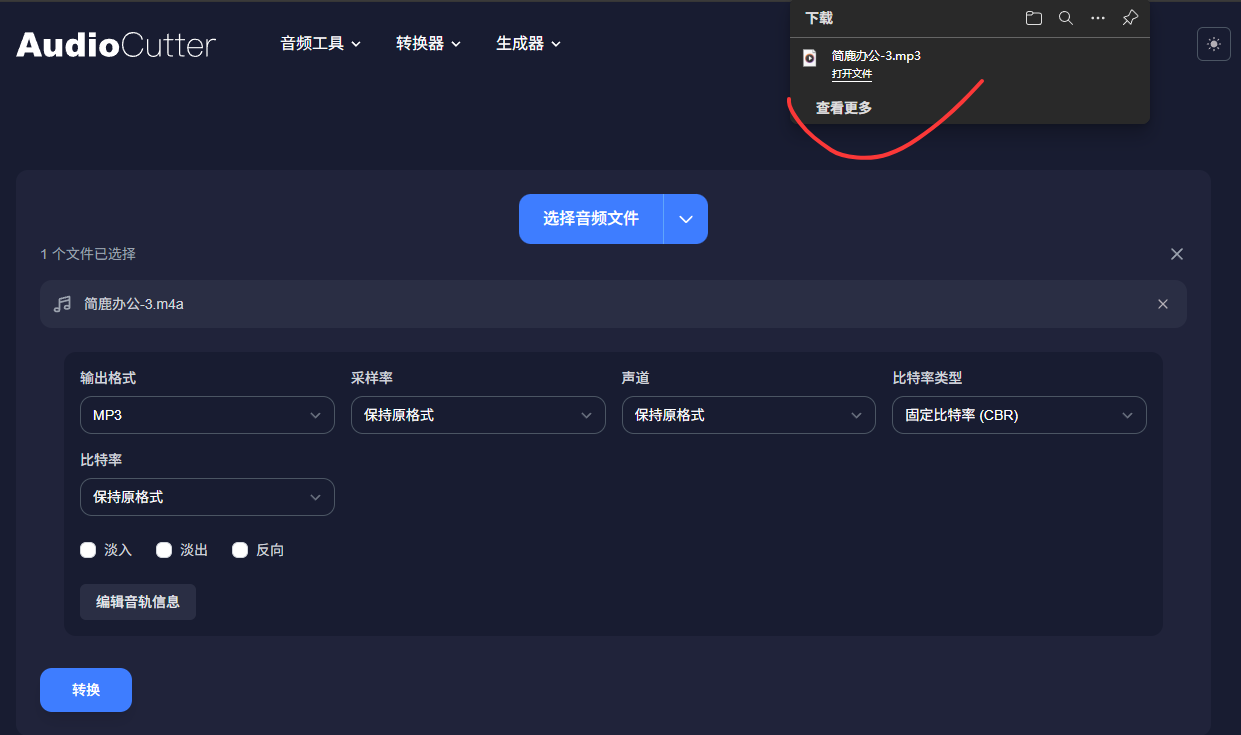The width and height of the screenshot is (1241, 735).
Task: Toggle the light/dark theme sun icon
Action: tap(1214, 44)
